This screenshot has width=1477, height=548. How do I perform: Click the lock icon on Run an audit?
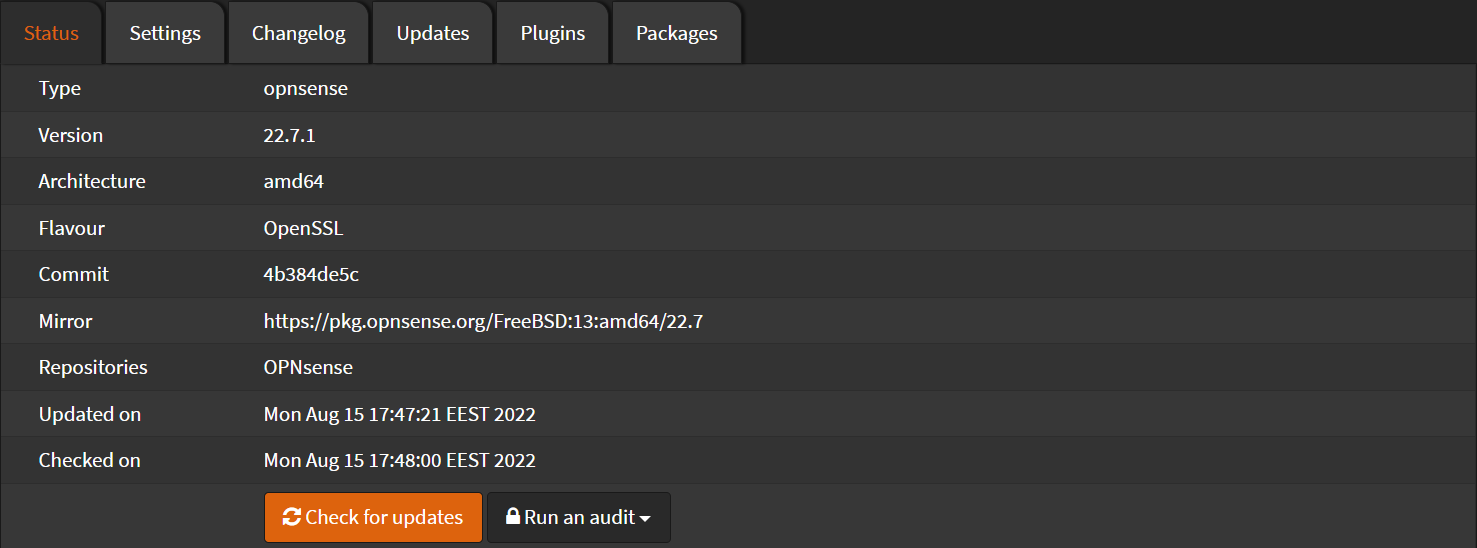513,517
